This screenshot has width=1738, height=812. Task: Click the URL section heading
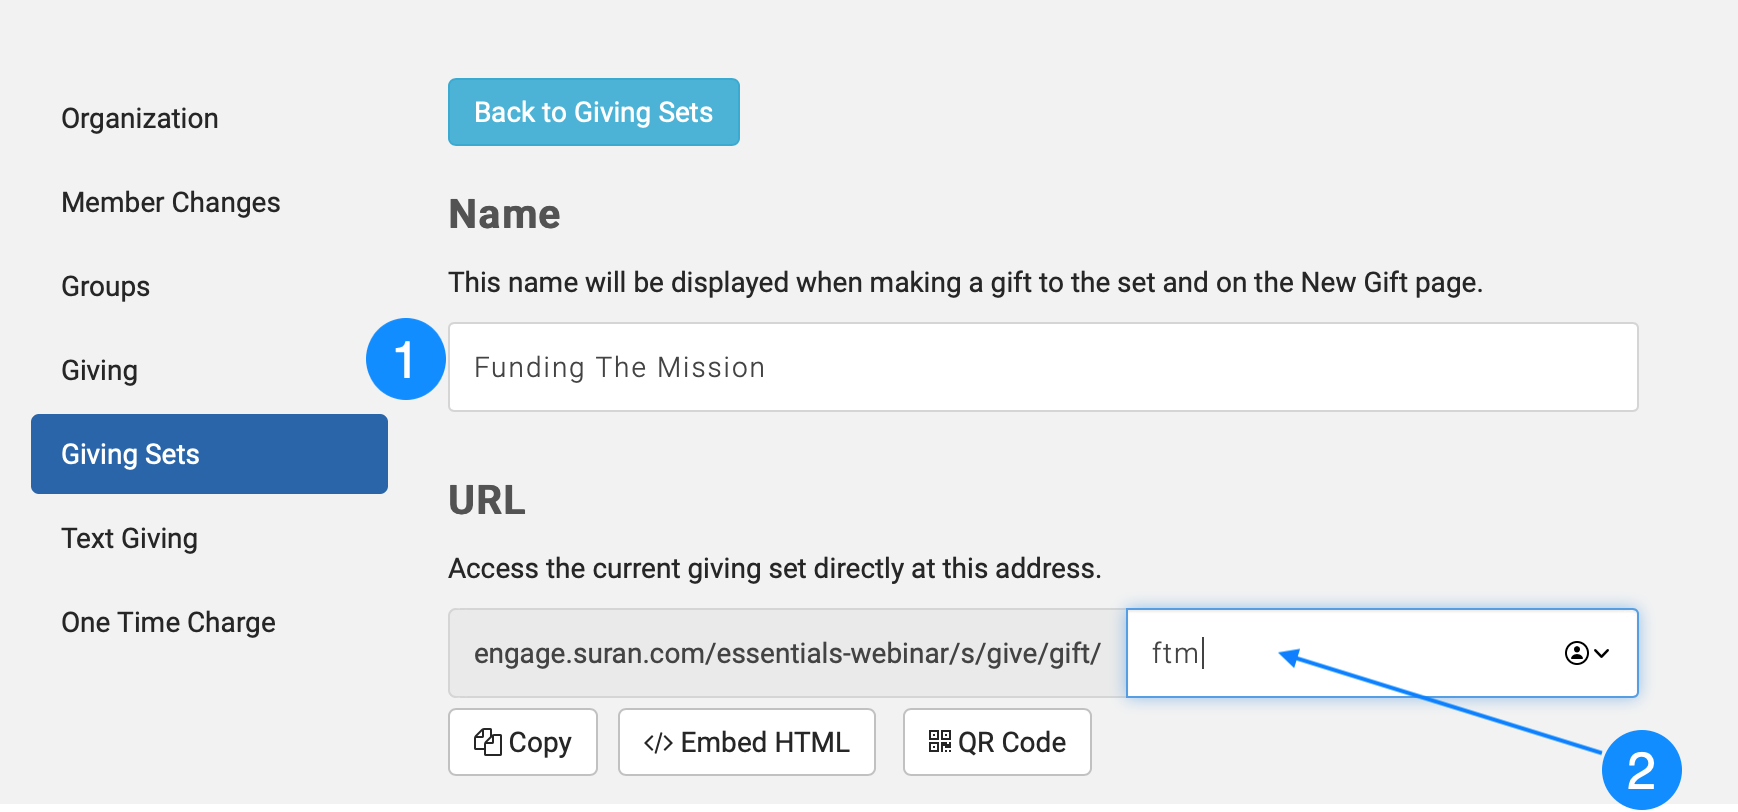pos(487,500)
